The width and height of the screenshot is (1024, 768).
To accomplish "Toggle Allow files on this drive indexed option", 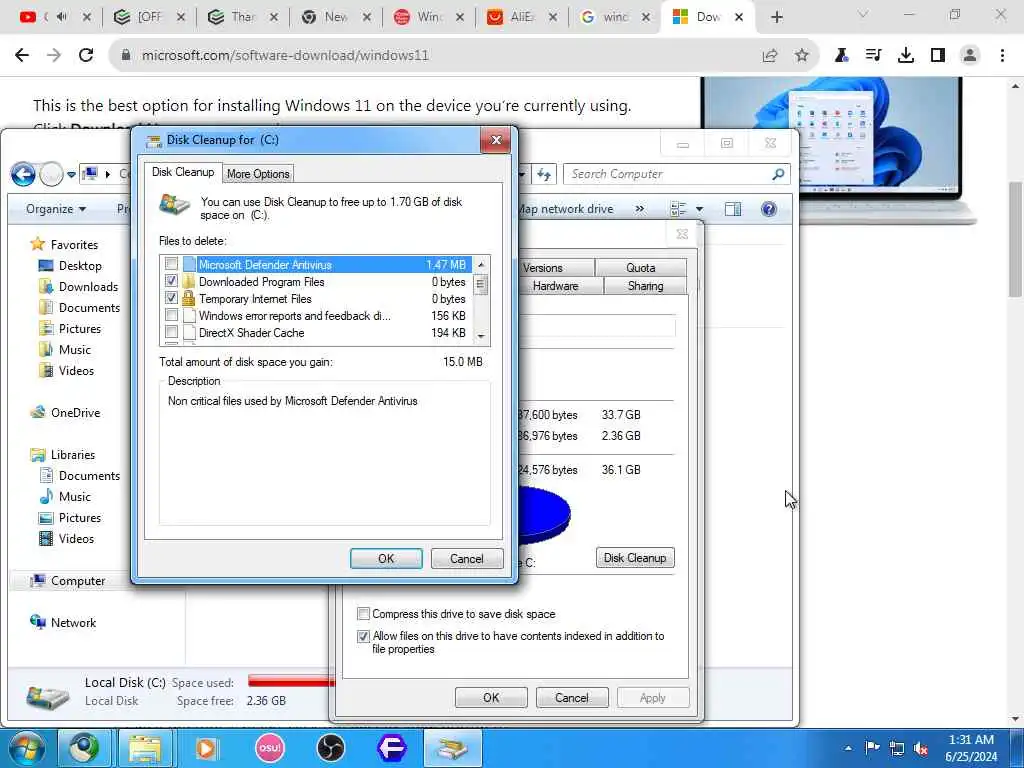I will 364,636.
